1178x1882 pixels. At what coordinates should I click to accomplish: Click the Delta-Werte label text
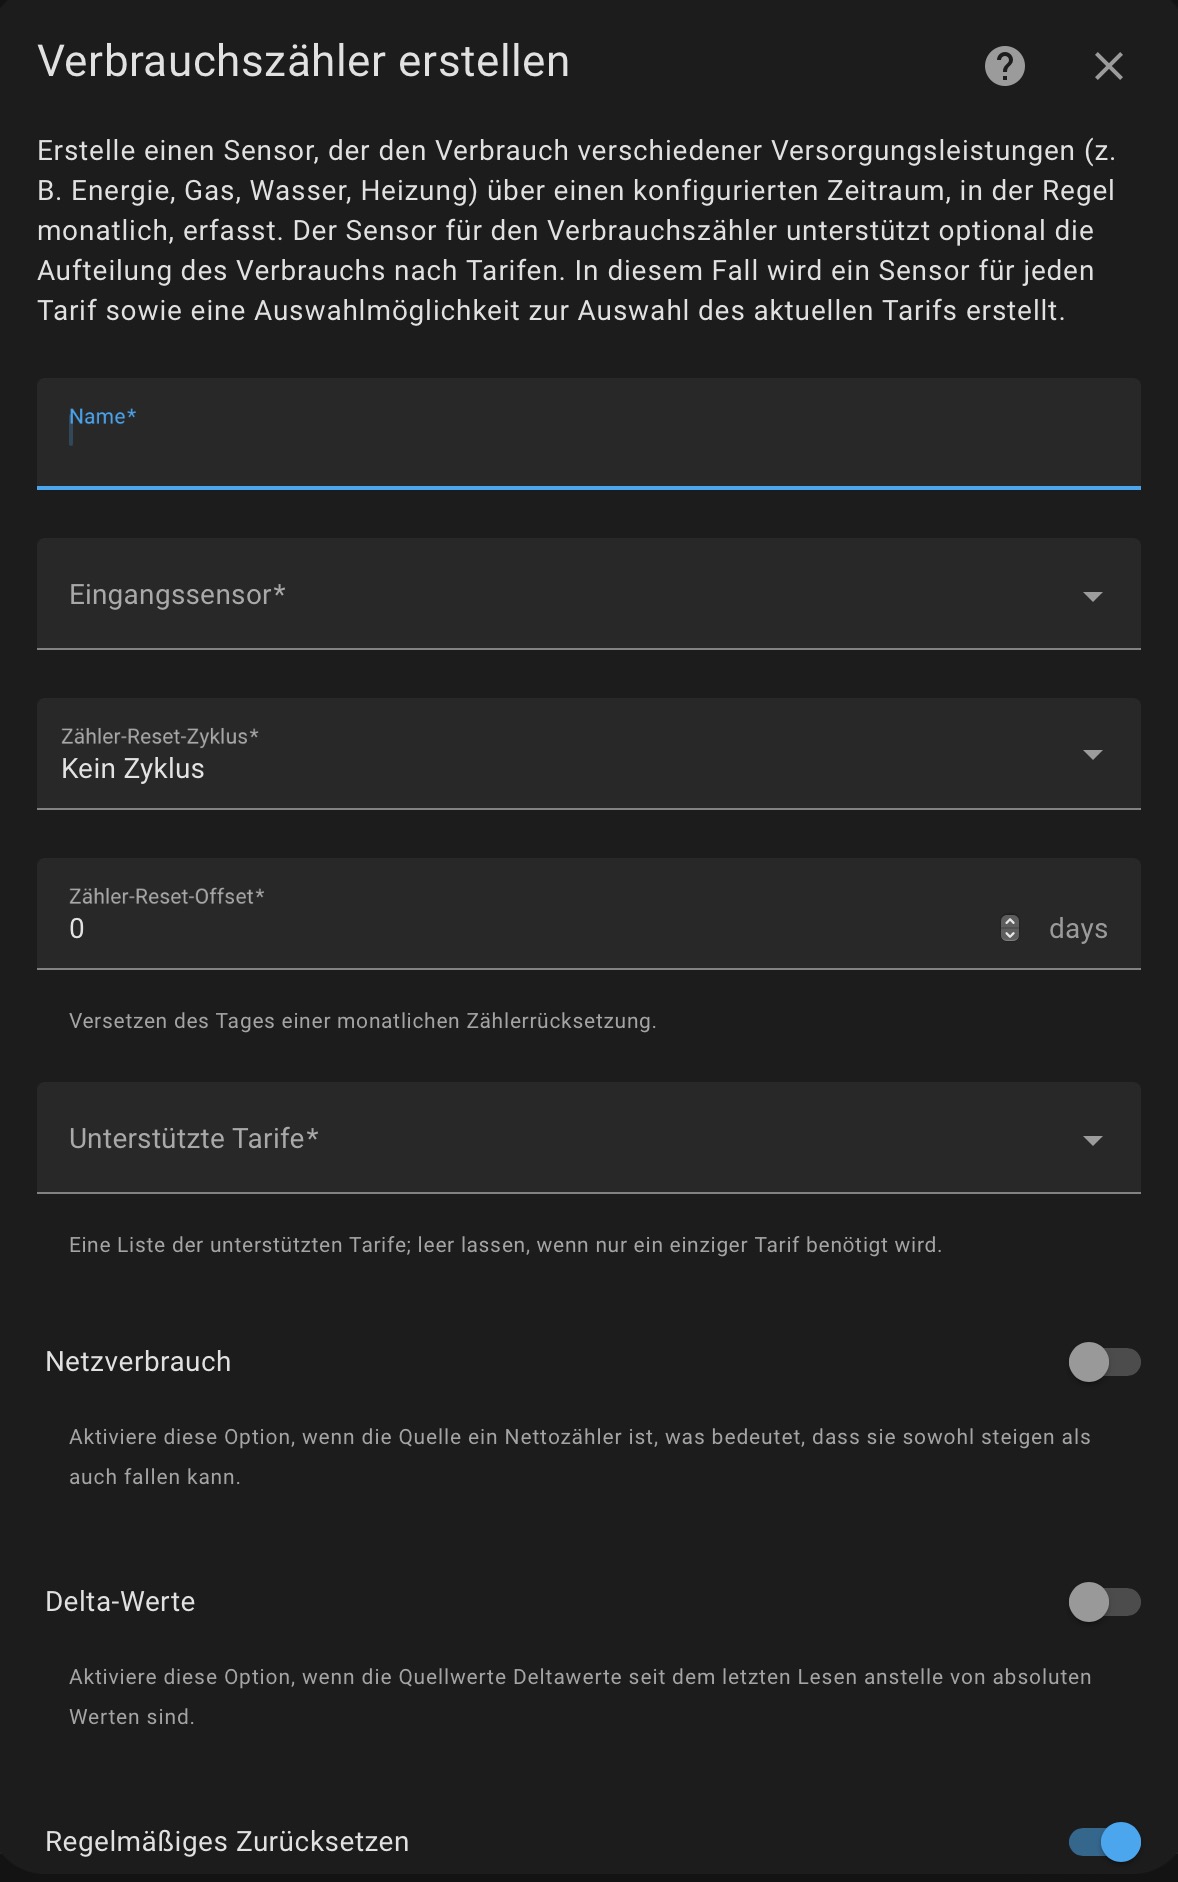pos(120,1602)
